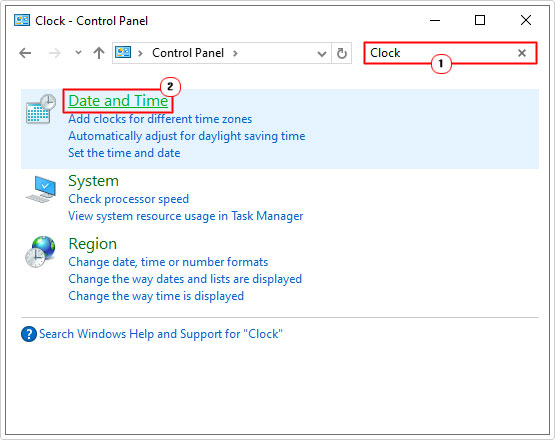Click the window title bar Control Panel icon
The image size is (555, 440).
[22, 21]
